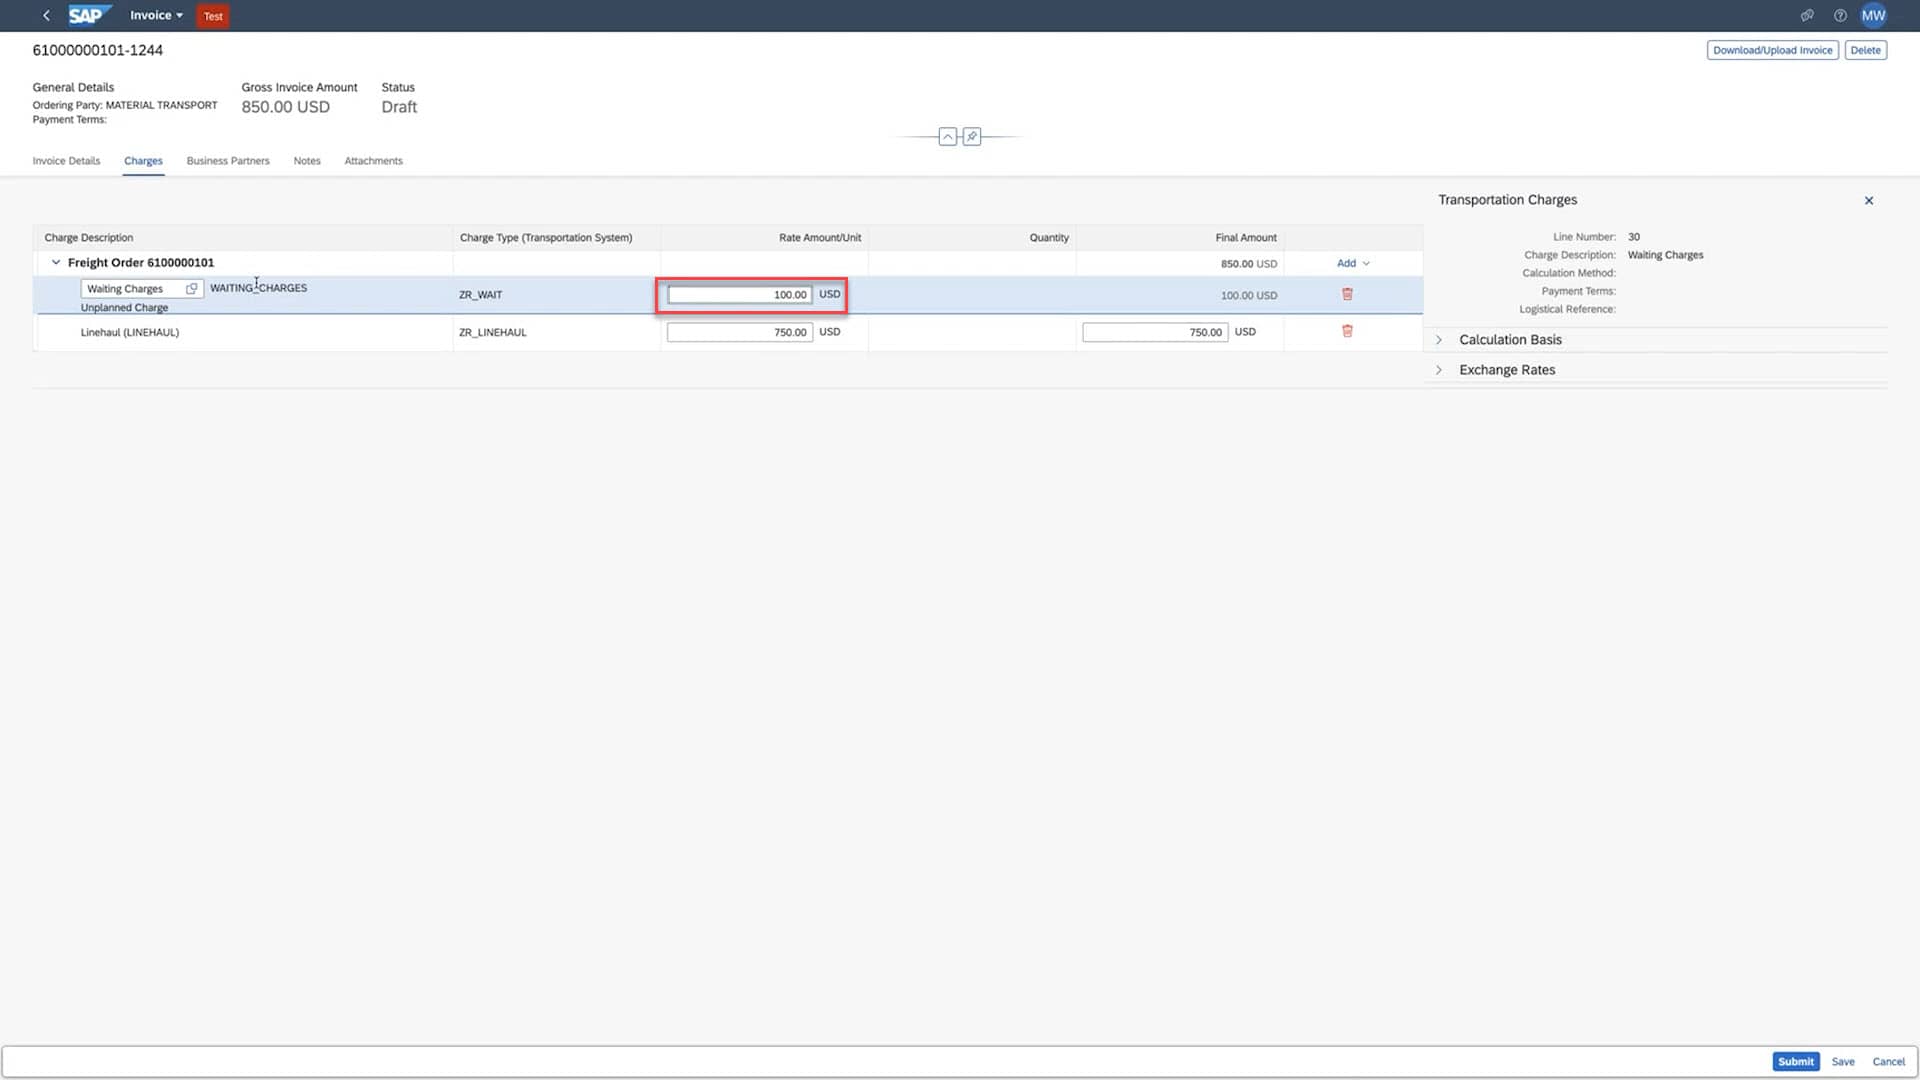Click the Delete invoice button
This screenshot has height=1080, width=1920.
(x=1865, y=50)
